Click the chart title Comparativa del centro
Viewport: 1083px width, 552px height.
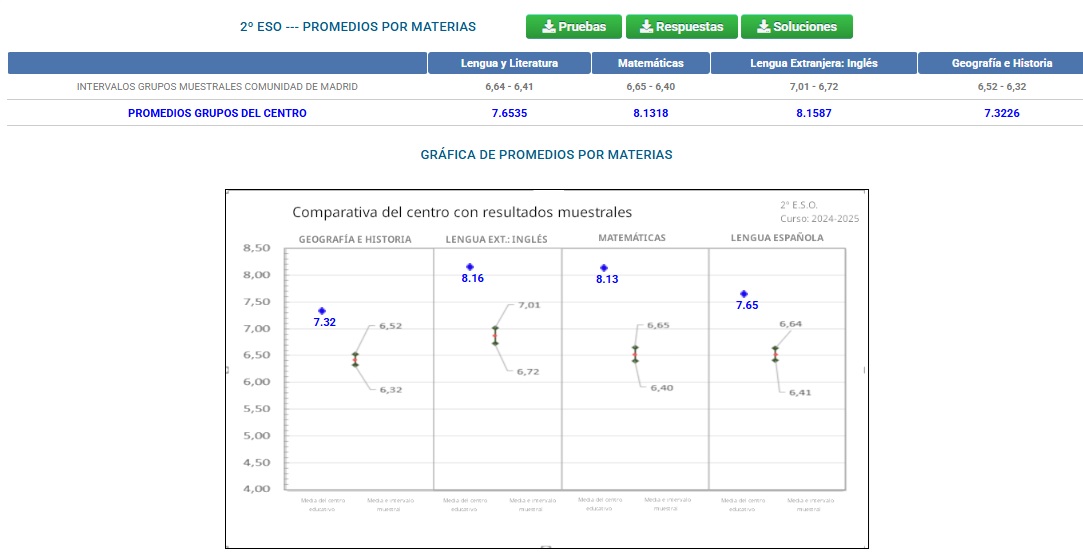[x=461, y=212]
